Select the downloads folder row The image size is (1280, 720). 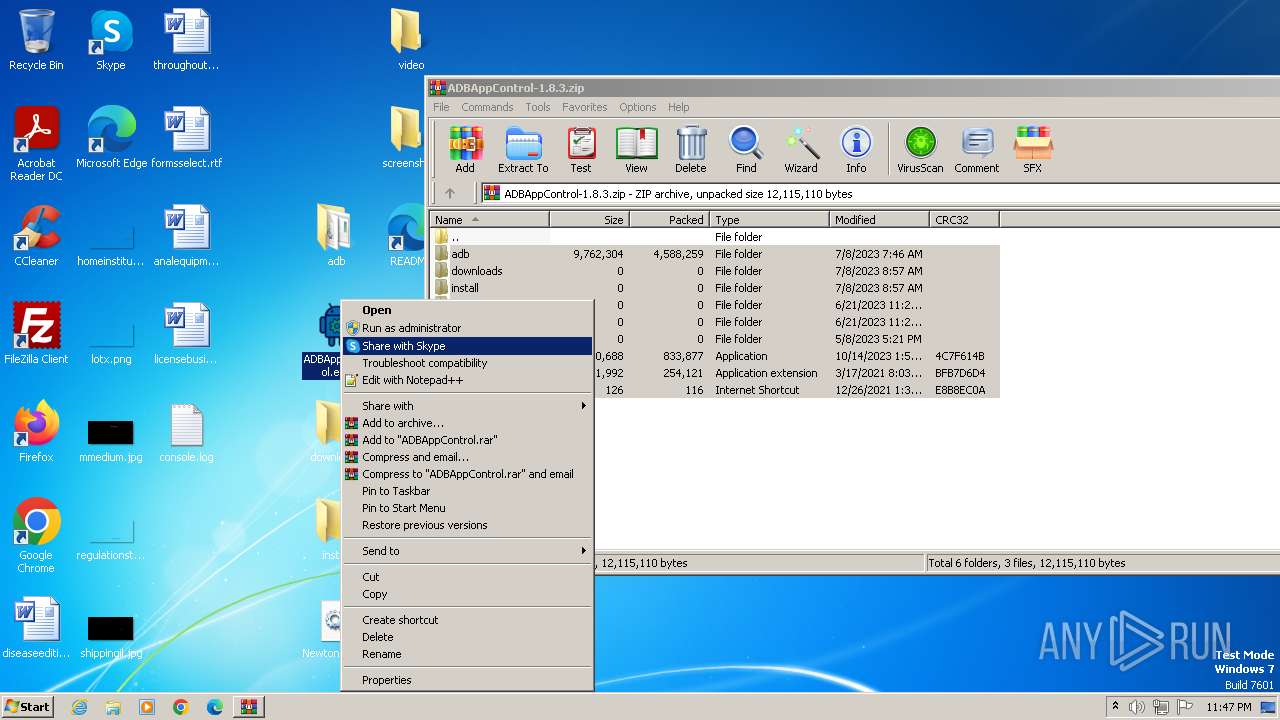tap(715, 271)
